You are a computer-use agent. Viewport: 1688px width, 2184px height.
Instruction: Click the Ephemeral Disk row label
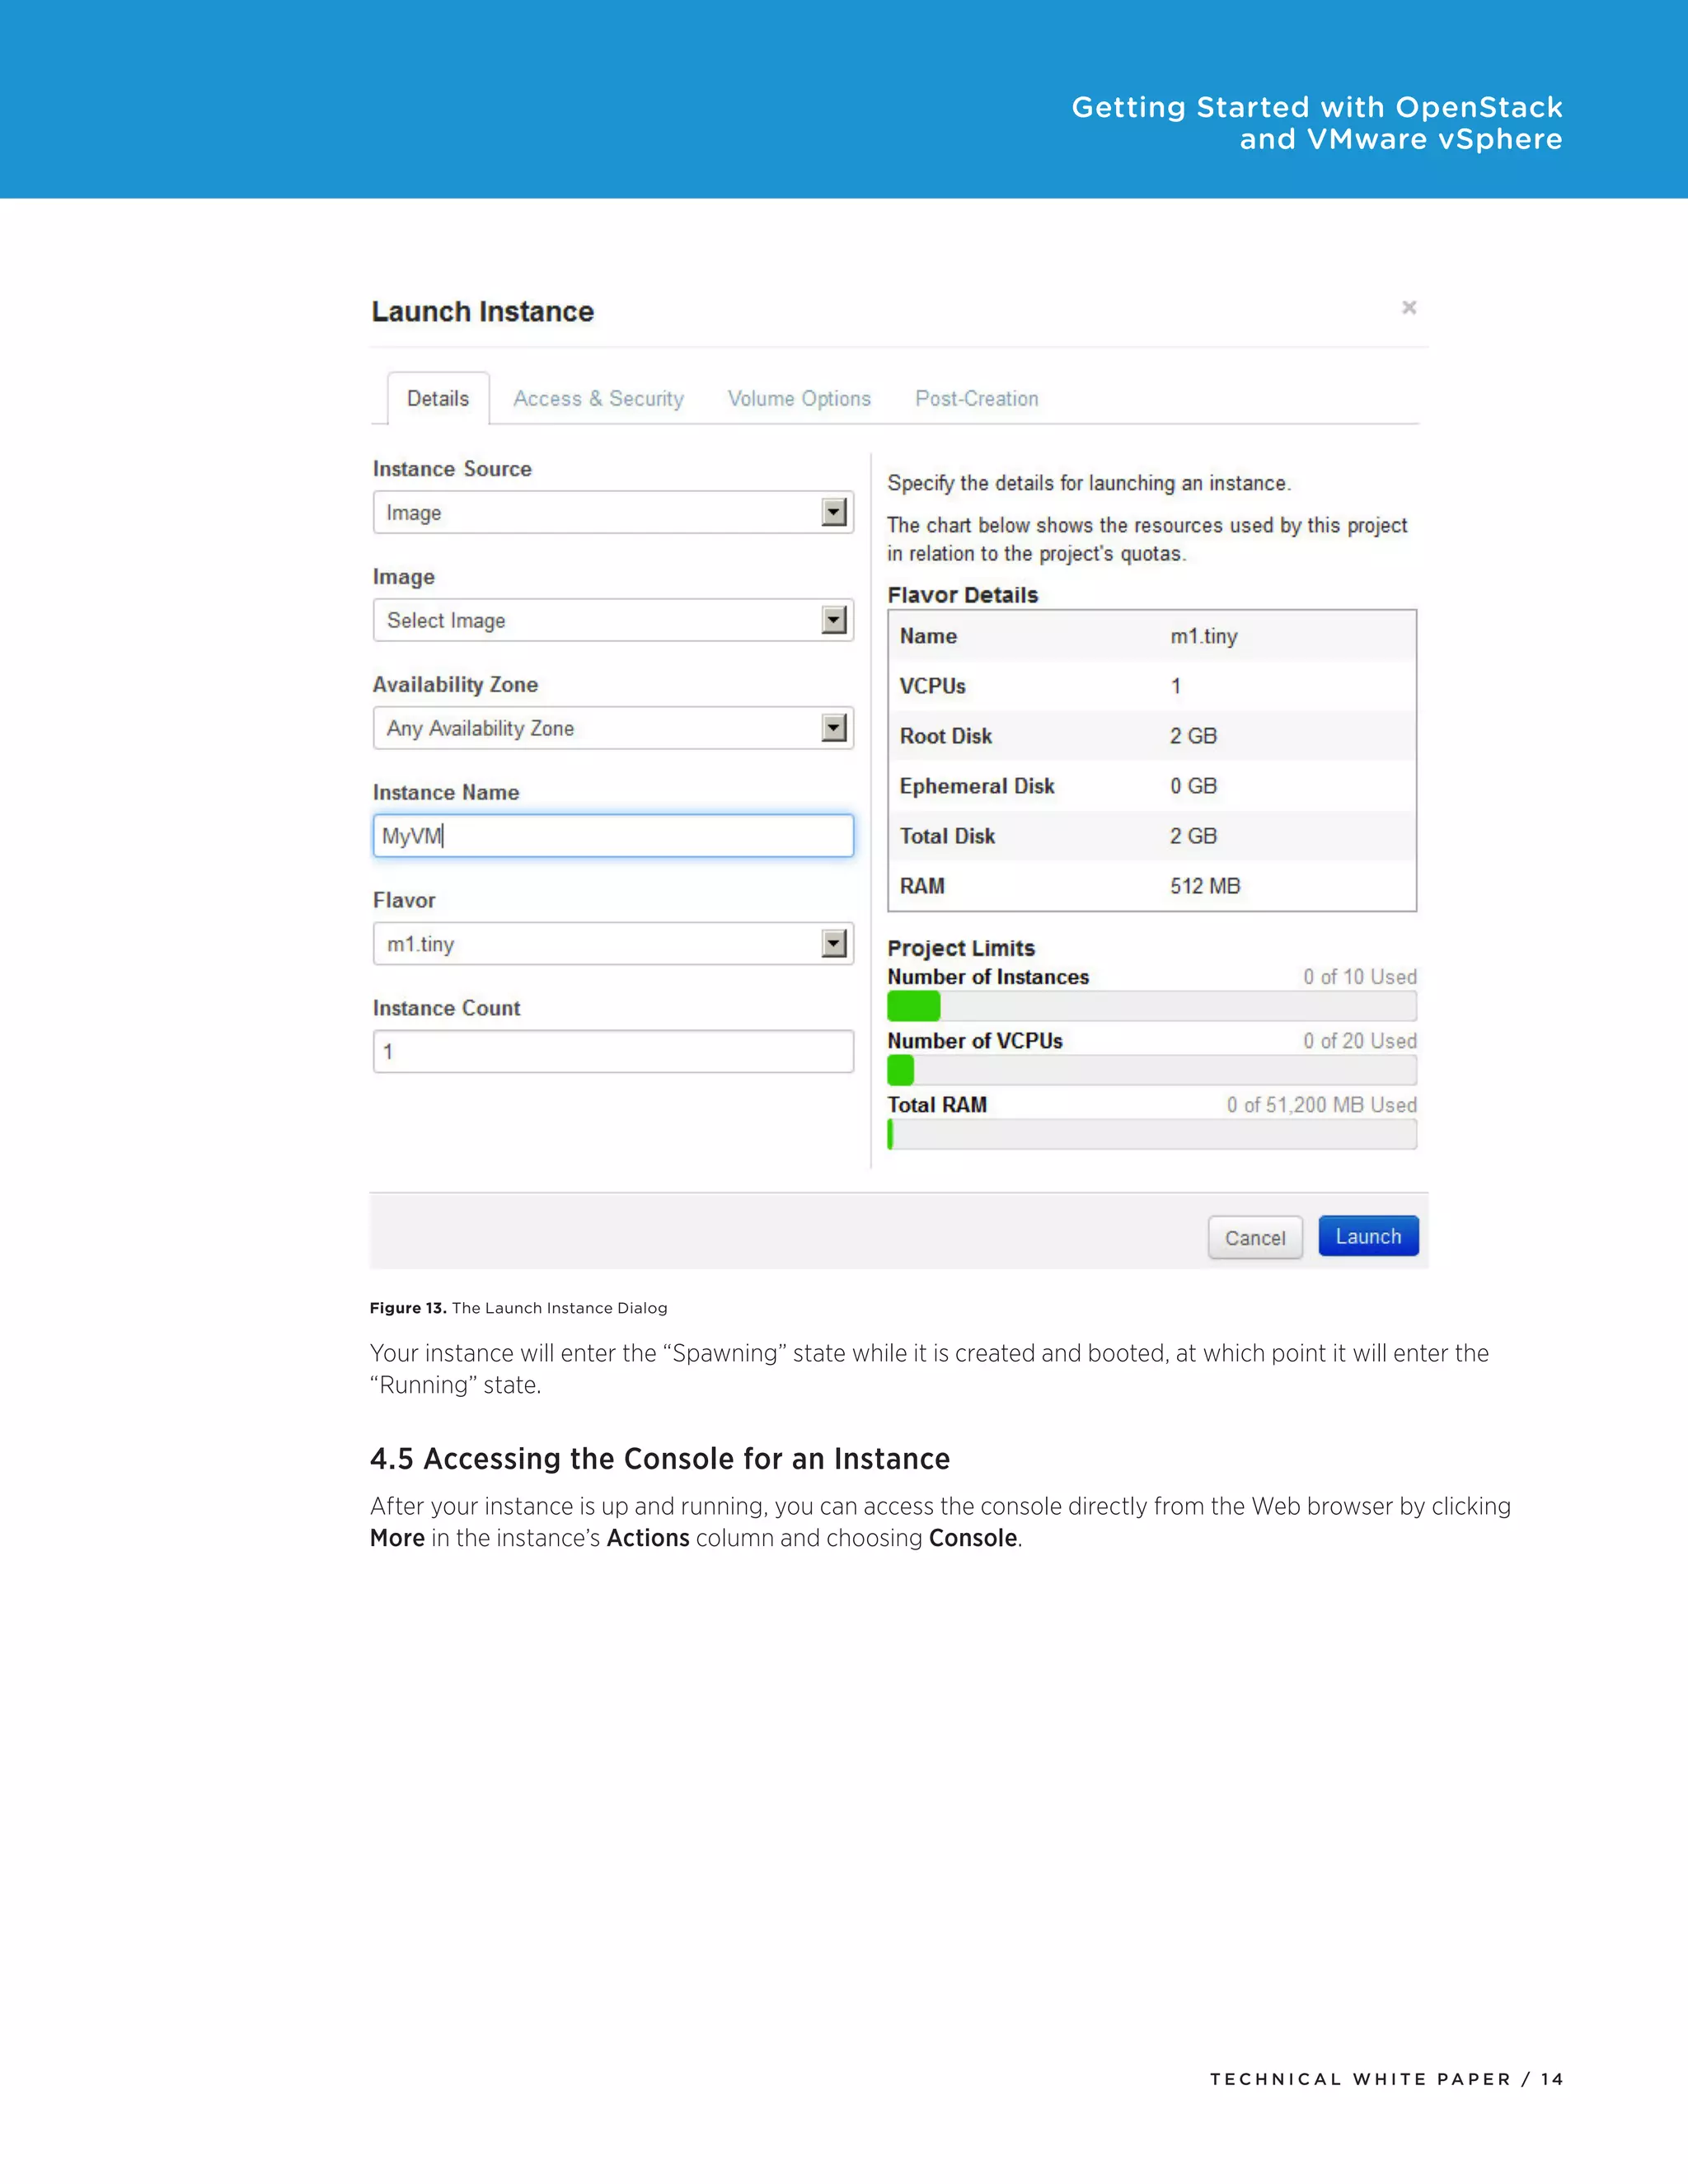pos(977,786)
